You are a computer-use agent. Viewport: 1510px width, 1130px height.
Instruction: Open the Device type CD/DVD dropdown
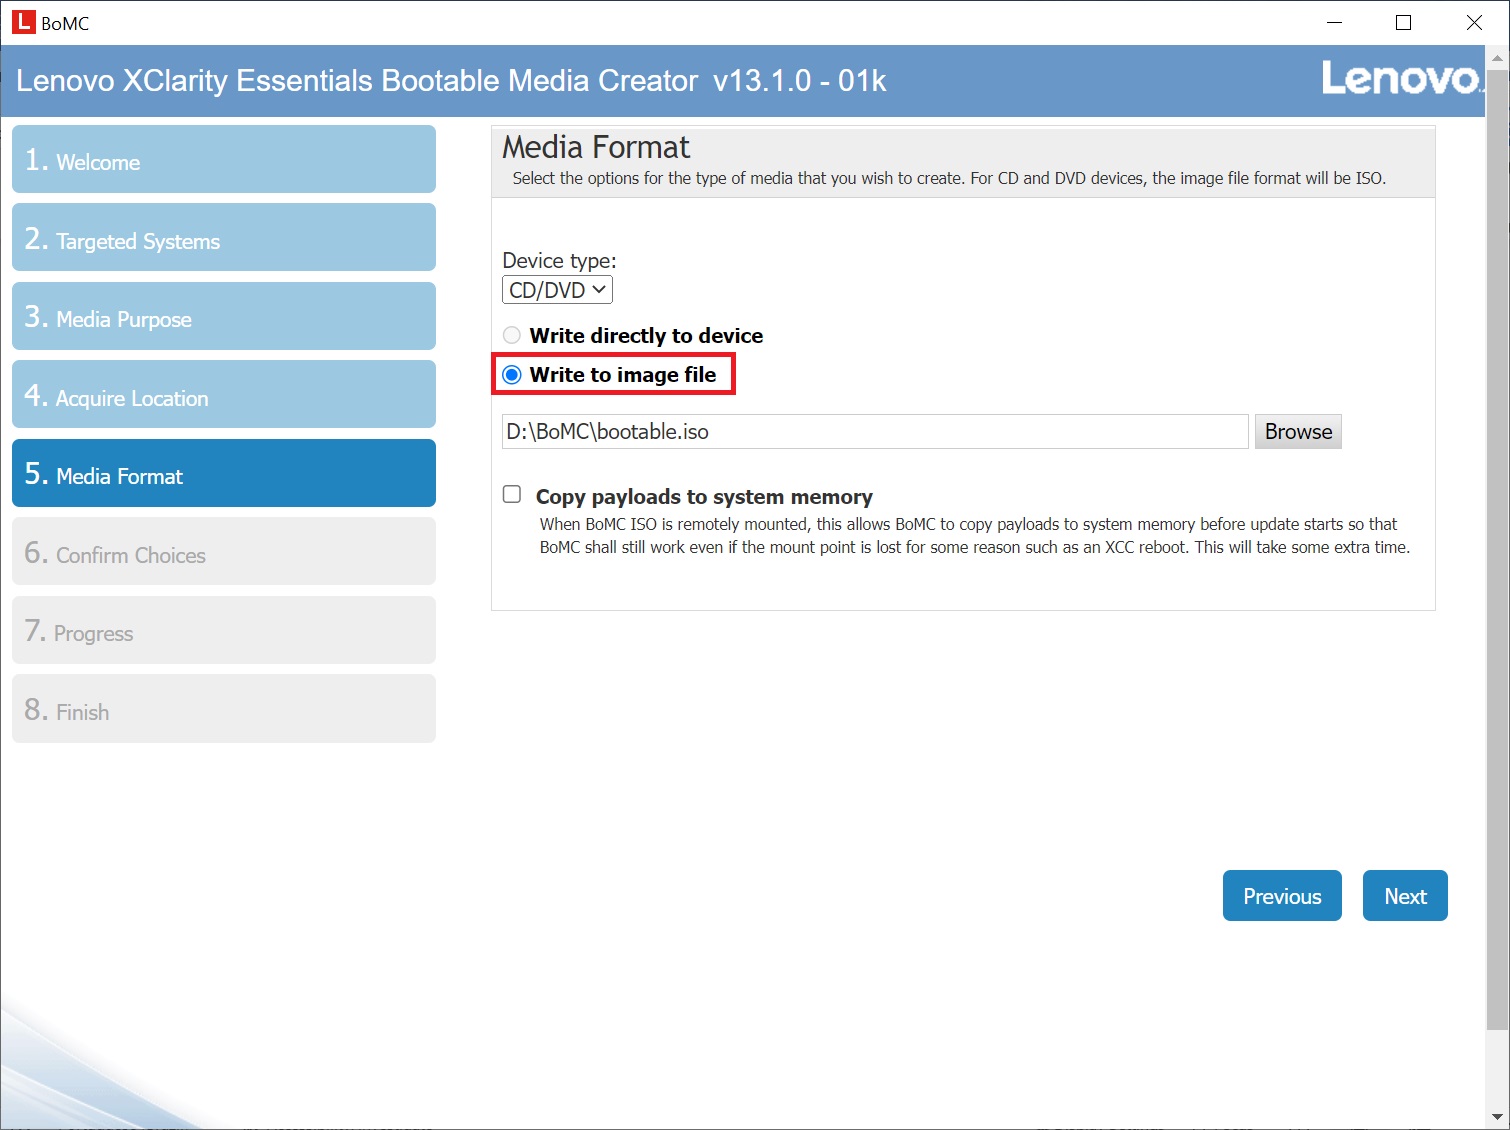coord(557,290)
